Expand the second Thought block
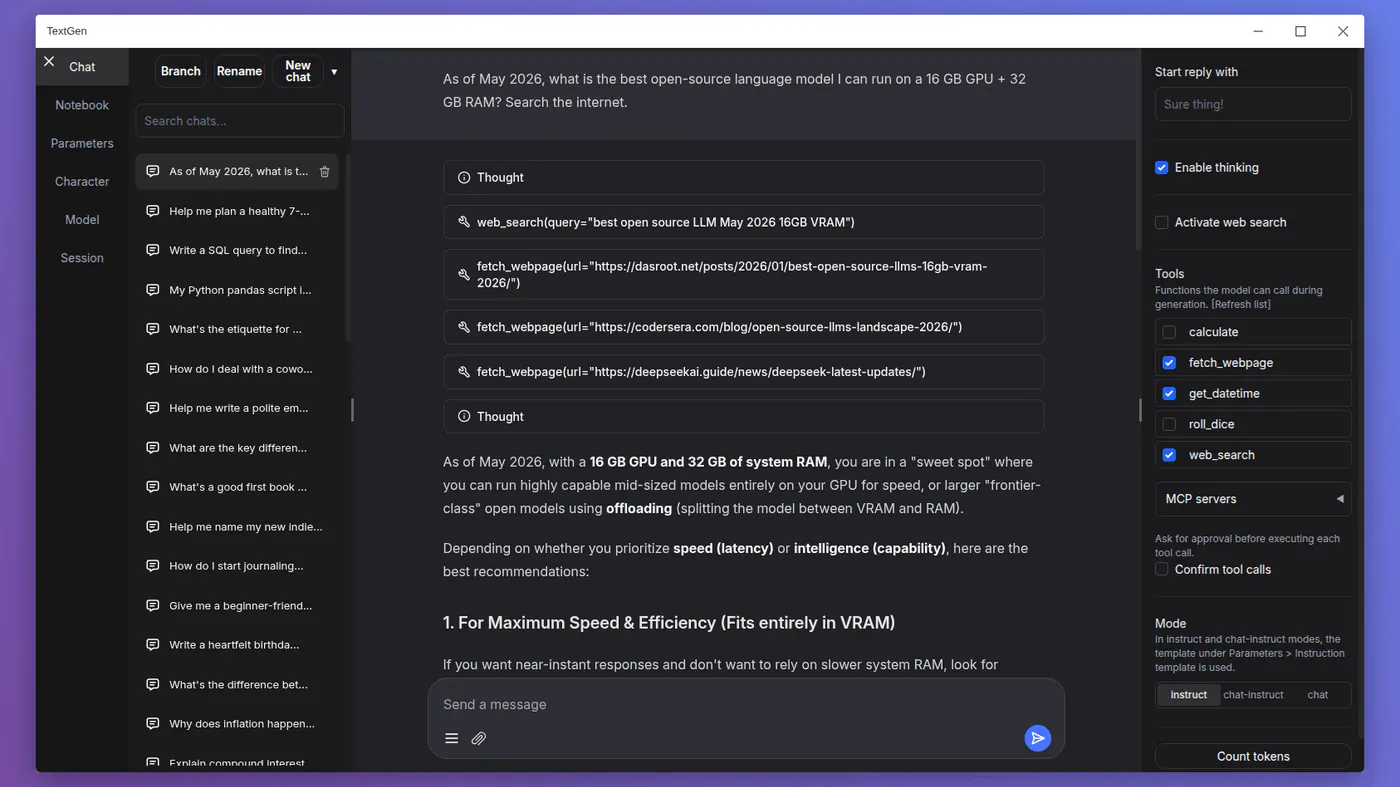Image resolution: width=1400 pixels, height=787 pixels. (743, 416)
